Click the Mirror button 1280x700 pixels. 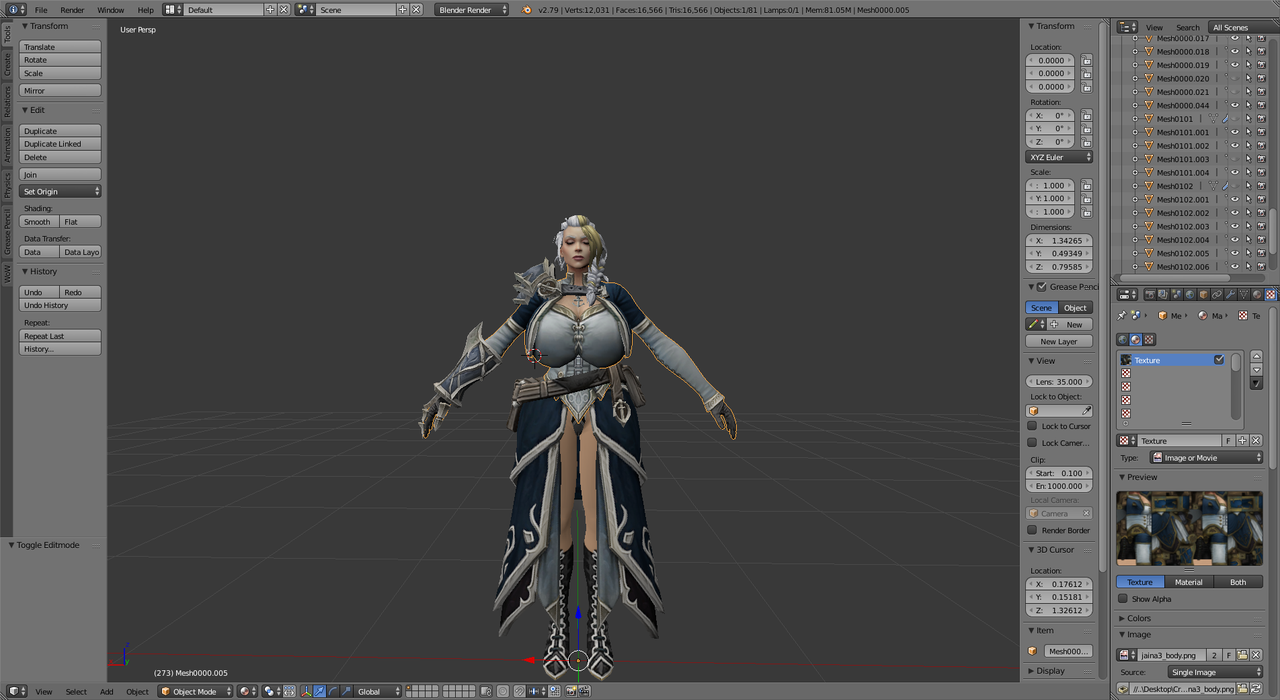(60, 91)
